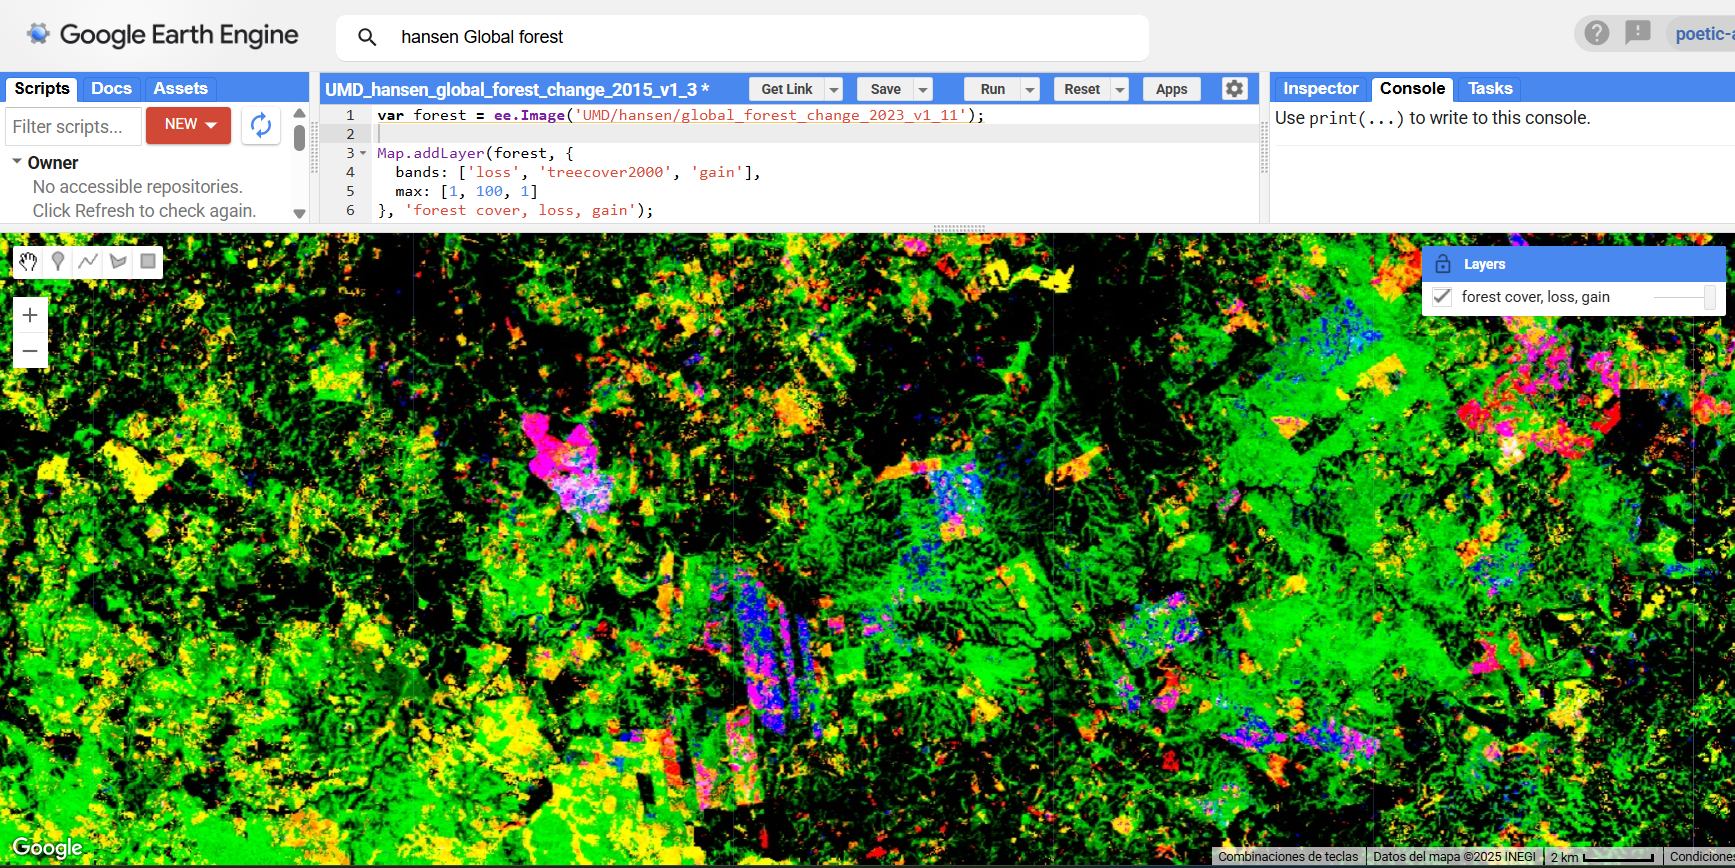Image resolution: width=1735 pixels, height=868 pixels.
Task: Open the NEW script dropdown
Action: pyautogui.click(x=189, y=125)
